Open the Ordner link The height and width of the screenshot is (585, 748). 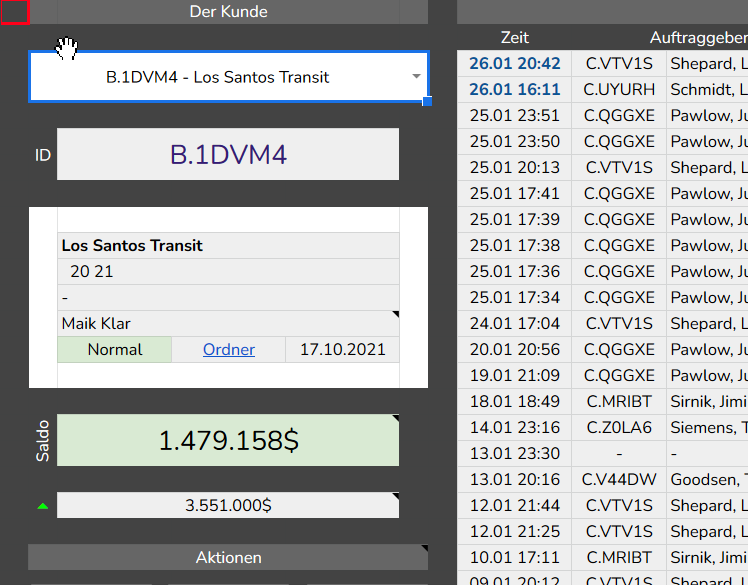pos(229,349)
